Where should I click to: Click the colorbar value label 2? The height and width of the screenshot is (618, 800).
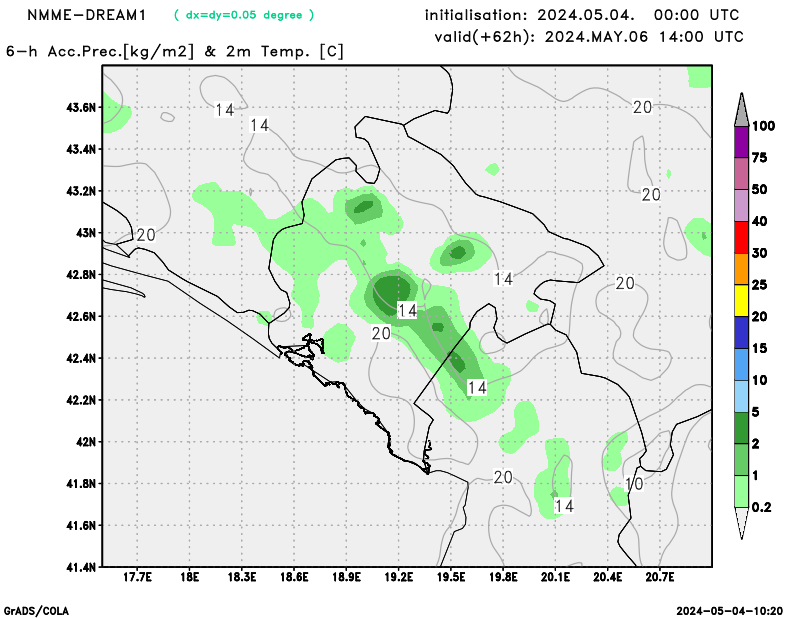756,444
